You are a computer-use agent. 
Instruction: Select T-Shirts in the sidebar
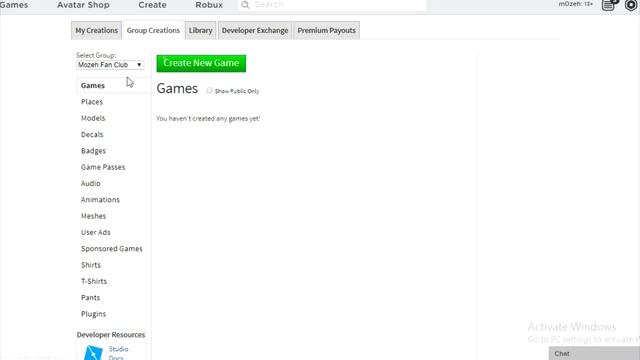(94, 281)
